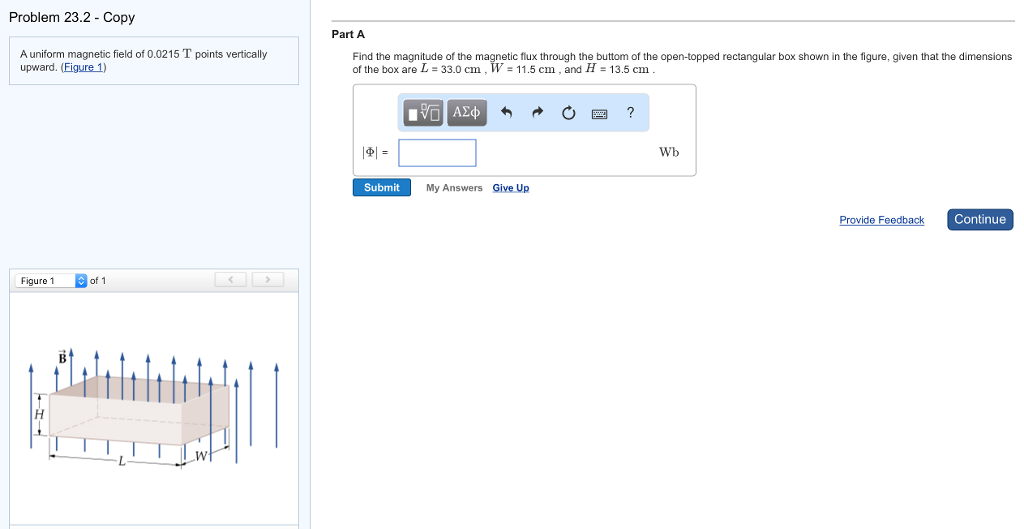Continue to the next part

pos(980,219)
